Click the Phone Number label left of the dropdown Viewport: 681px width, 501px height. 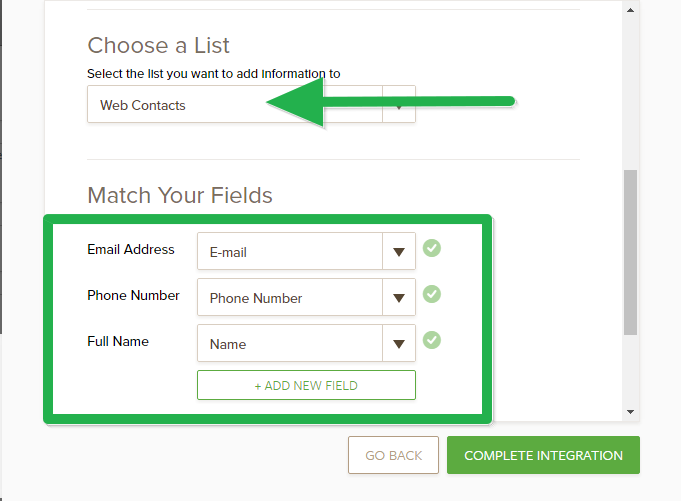click(x=134, y=296)
